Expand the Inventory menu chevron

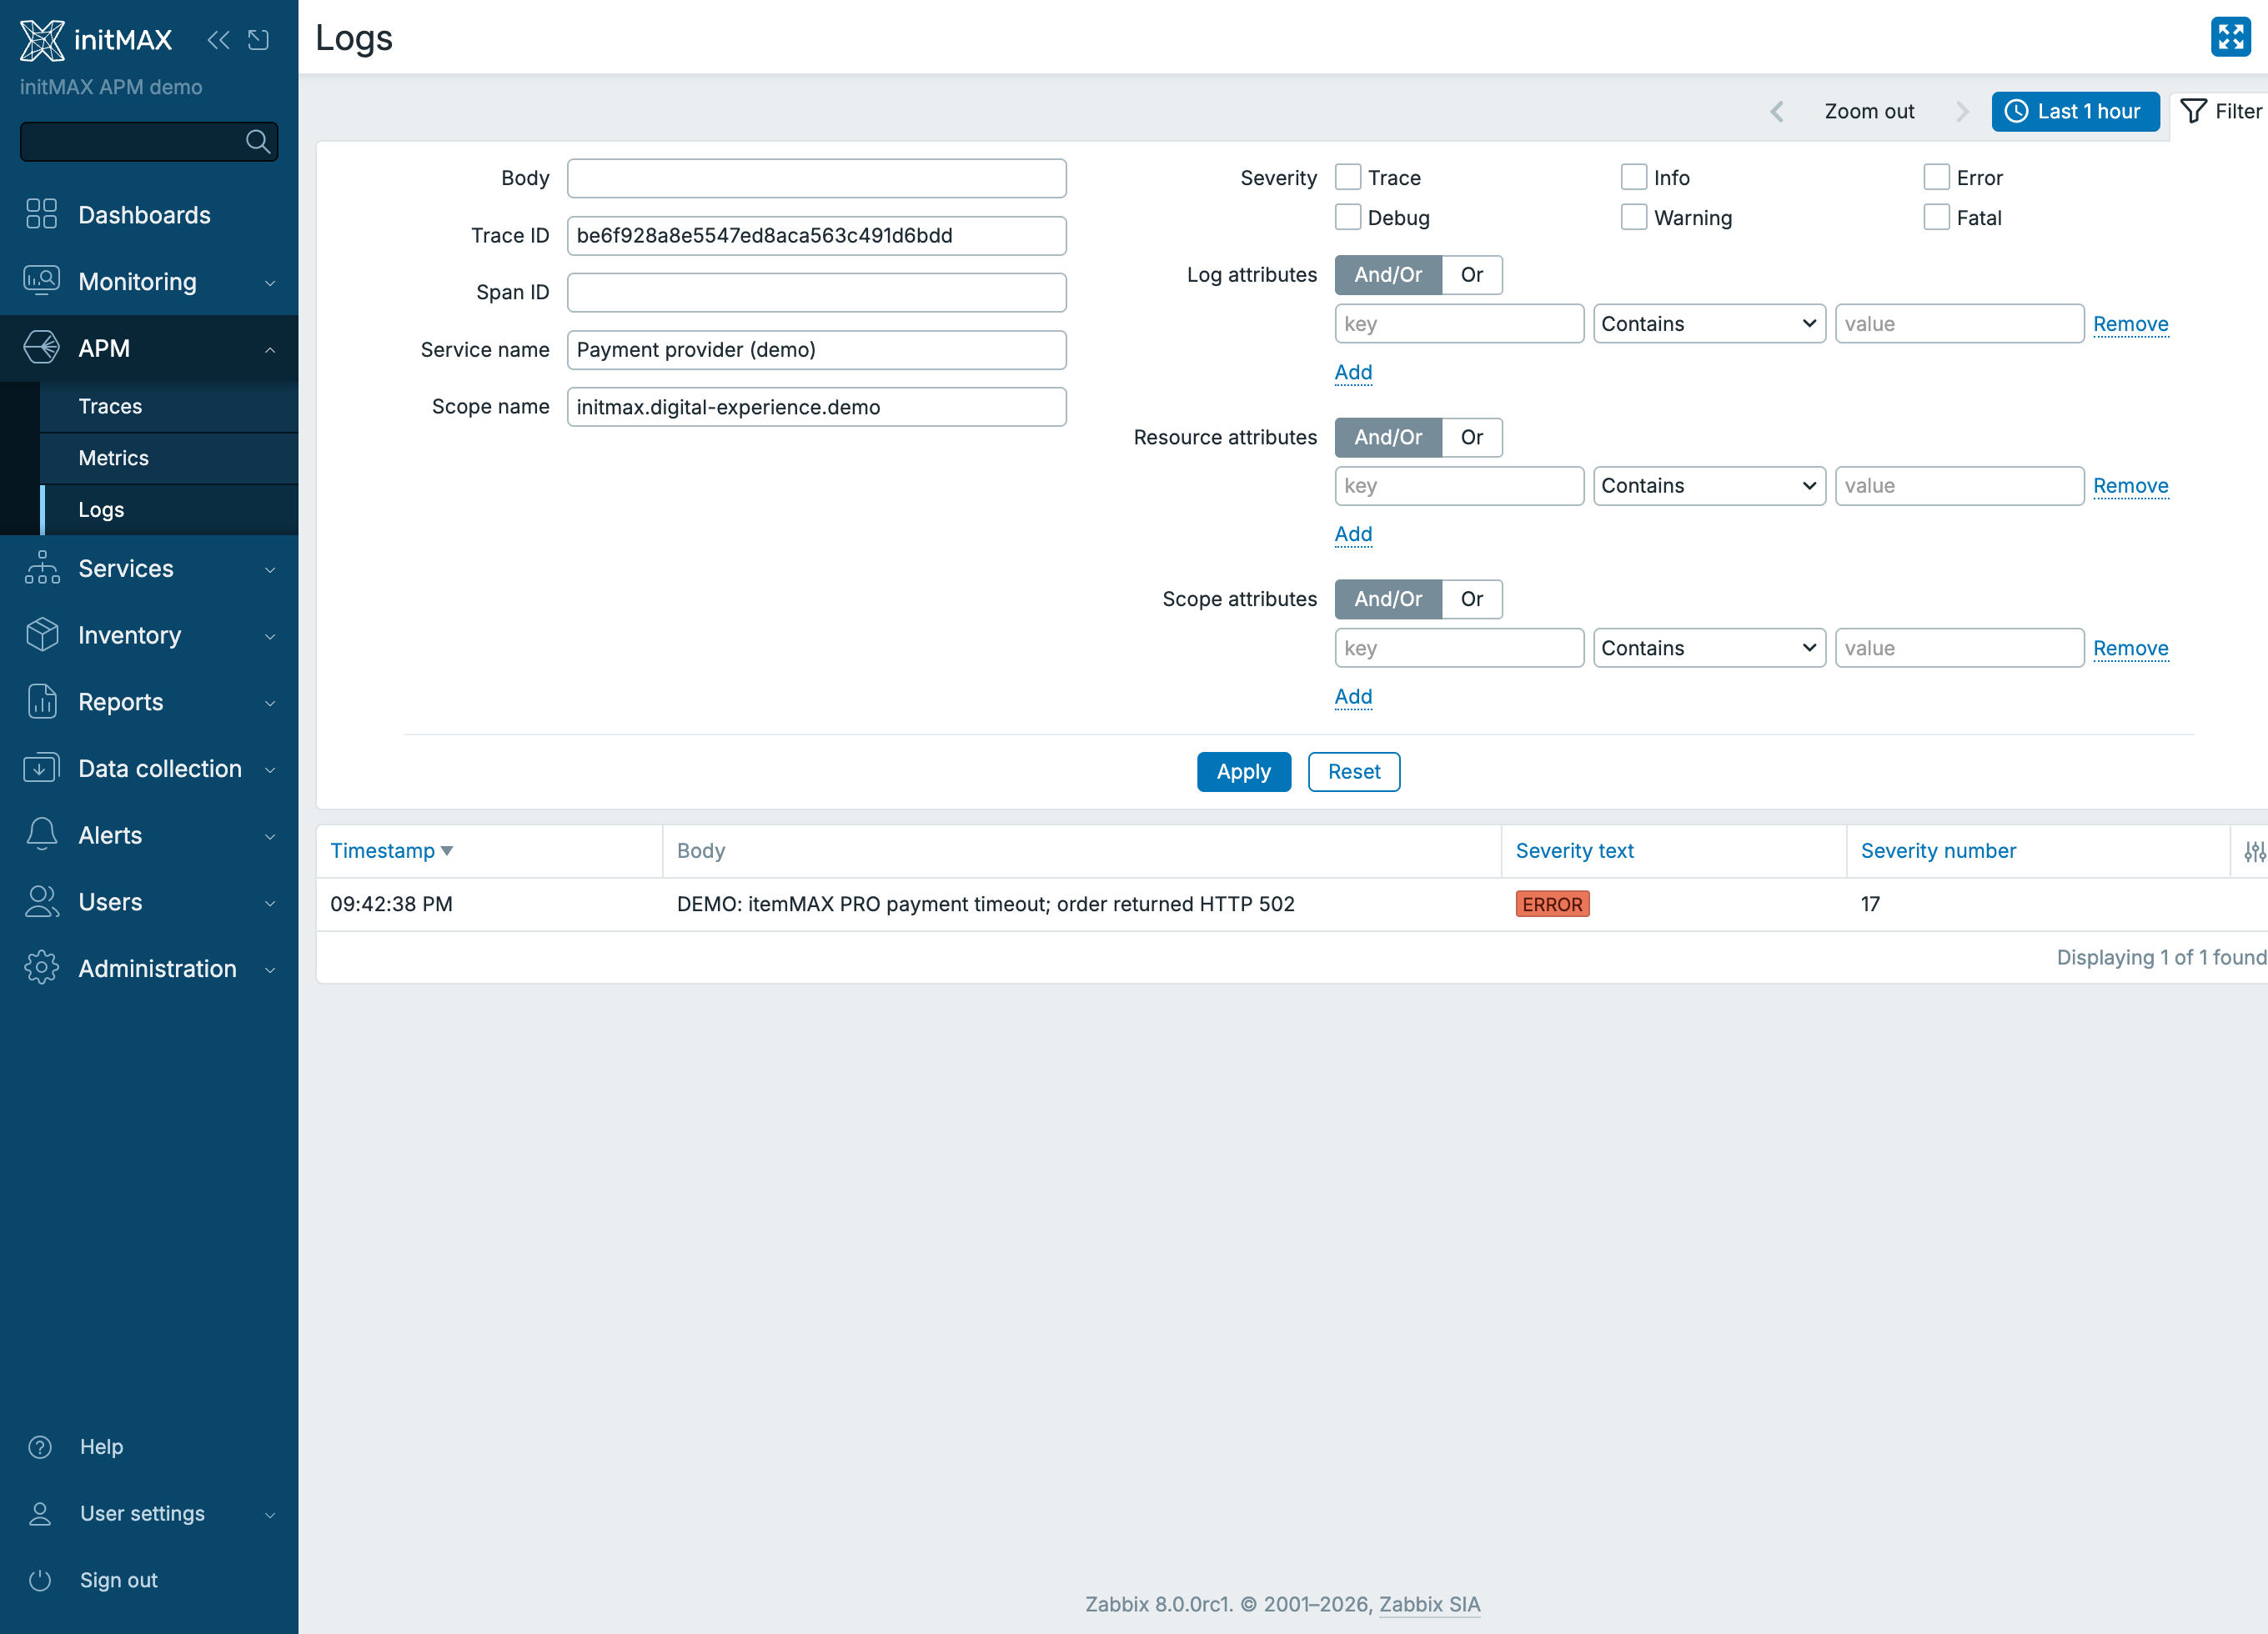[x=270, y=637]
